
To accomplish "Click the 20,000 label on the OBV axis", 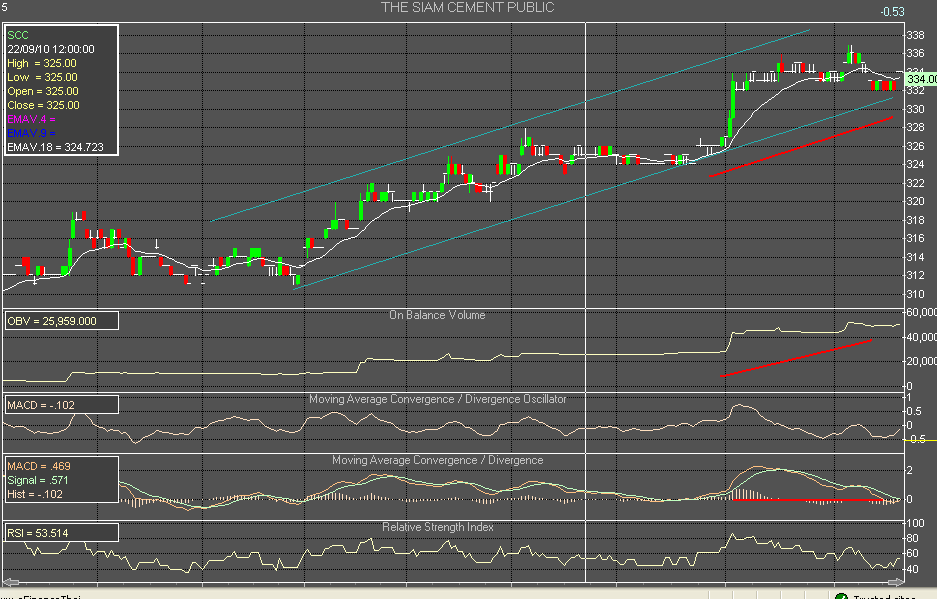I will click(x=921, y=361).
